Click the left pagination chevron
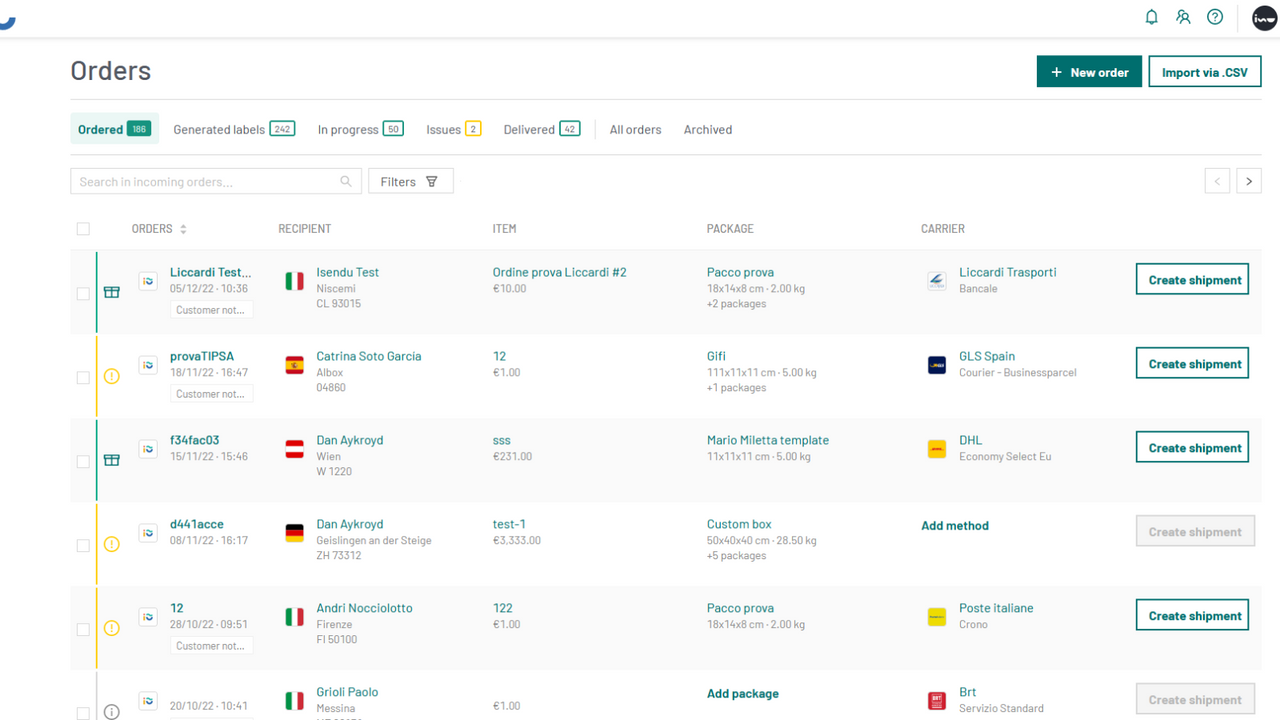The height and width of the screenshot is (720, 1280). 1217,181
